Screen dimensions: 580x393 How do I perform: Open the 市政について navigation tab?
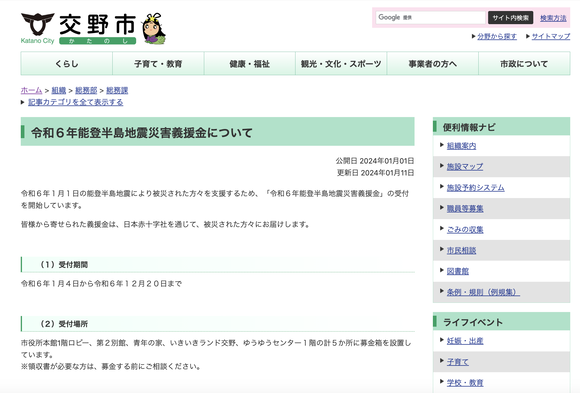[524, 64]
